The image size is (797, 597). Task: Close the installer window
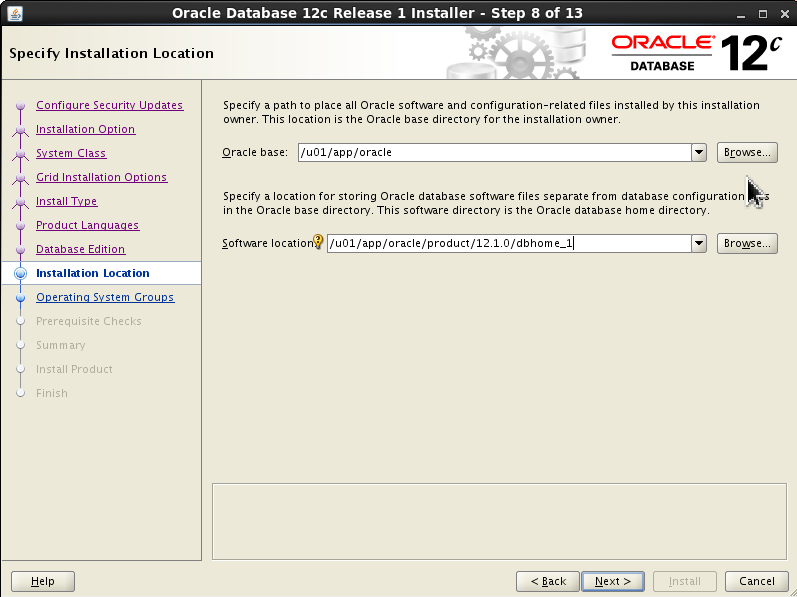pyautogui.click(x=785, y=14)
